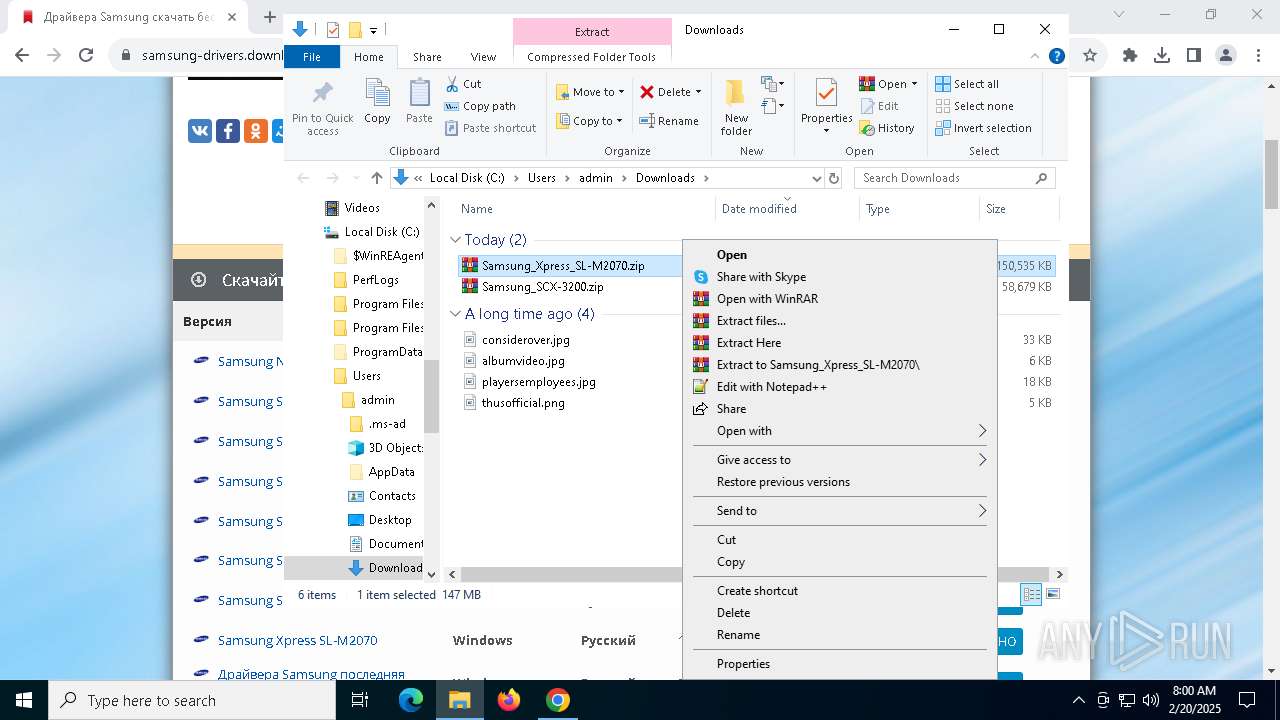Click Samsung Xpress SL-M2070 webpage link

pos(297,640)
